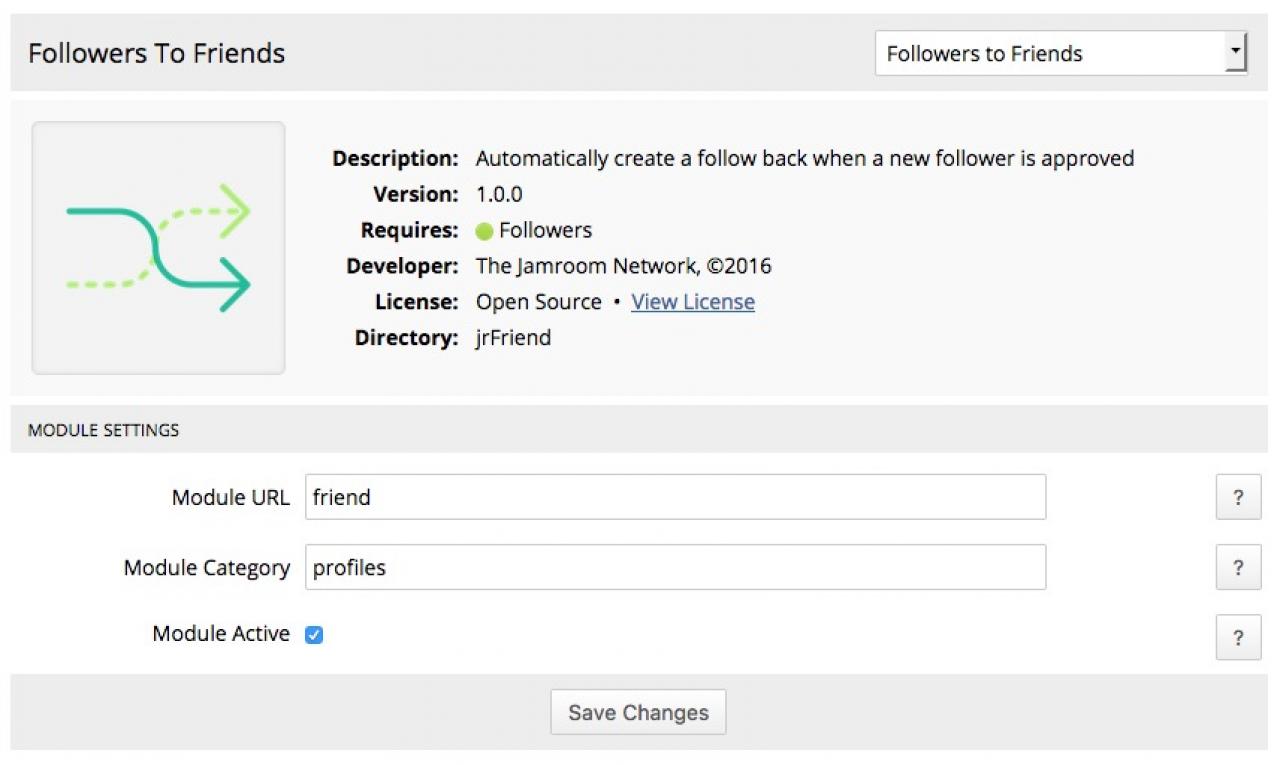Click the Module Active label text
Screen dimensions: 1280x765
(x=221, y=634)
